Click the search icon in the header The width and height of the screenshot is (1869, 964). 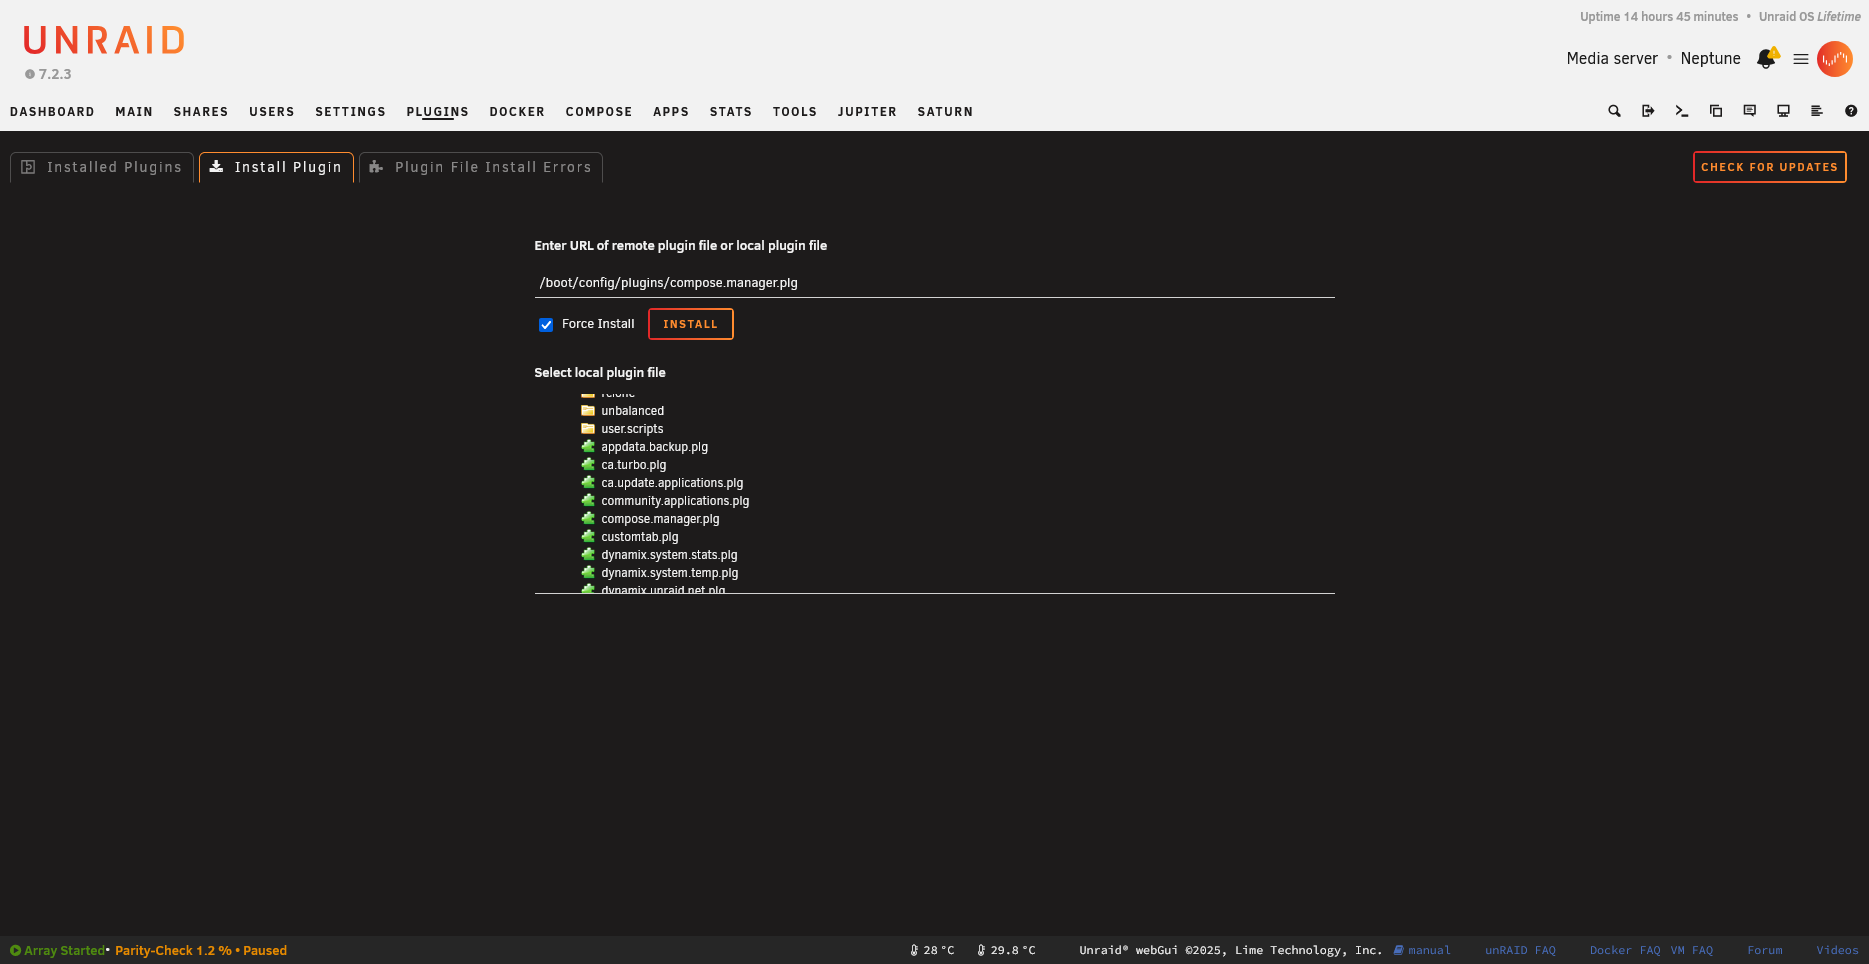point(1614,111)
